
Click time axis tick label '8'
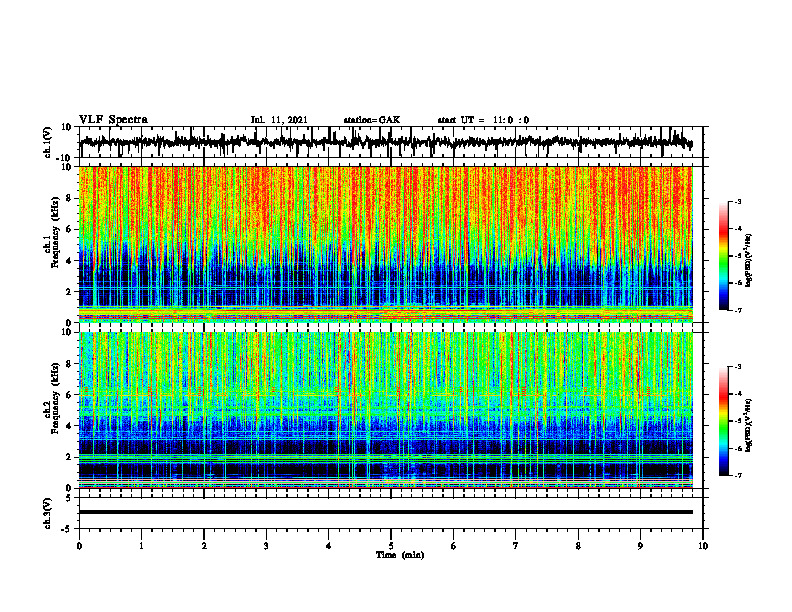coord(578,546)
